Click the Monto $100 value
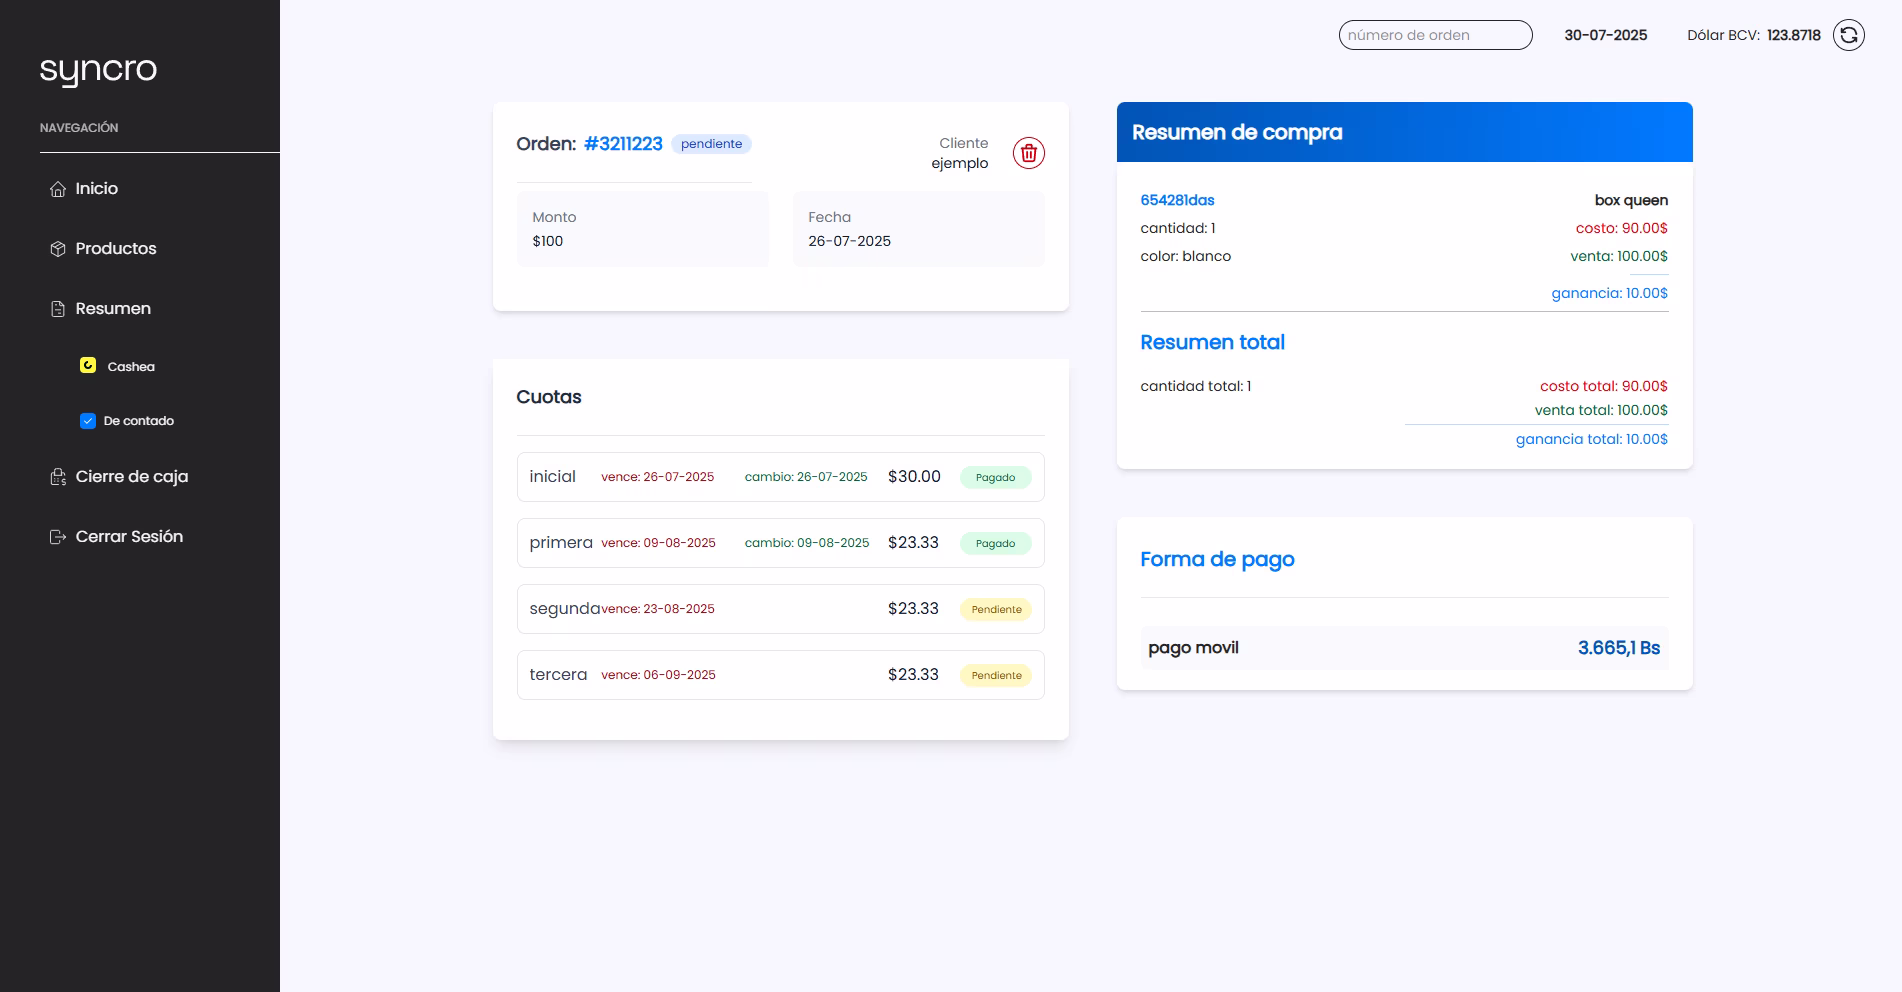The height and width of the screenshot is (992, 1902). coord(548,241)
